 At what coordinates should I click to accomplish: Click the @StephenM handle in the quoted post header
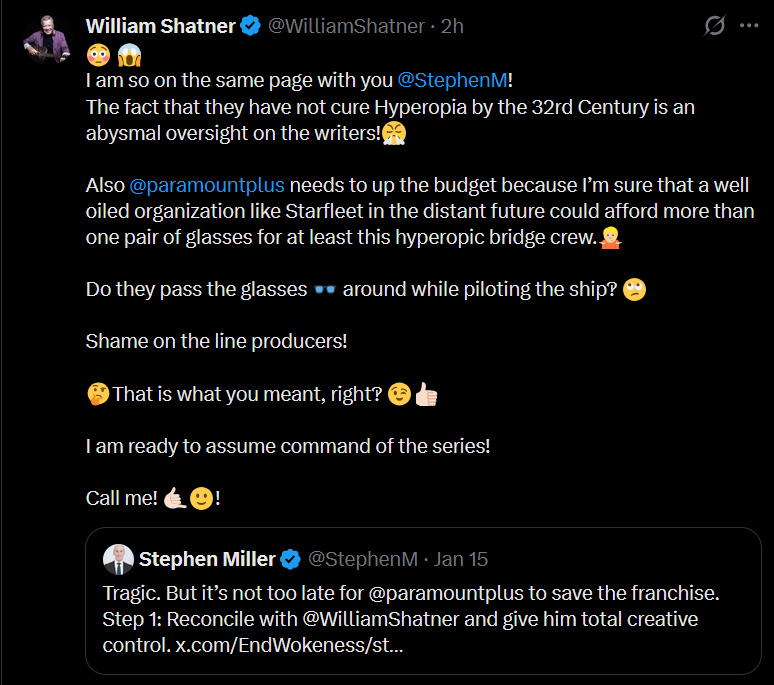[362, 559]
